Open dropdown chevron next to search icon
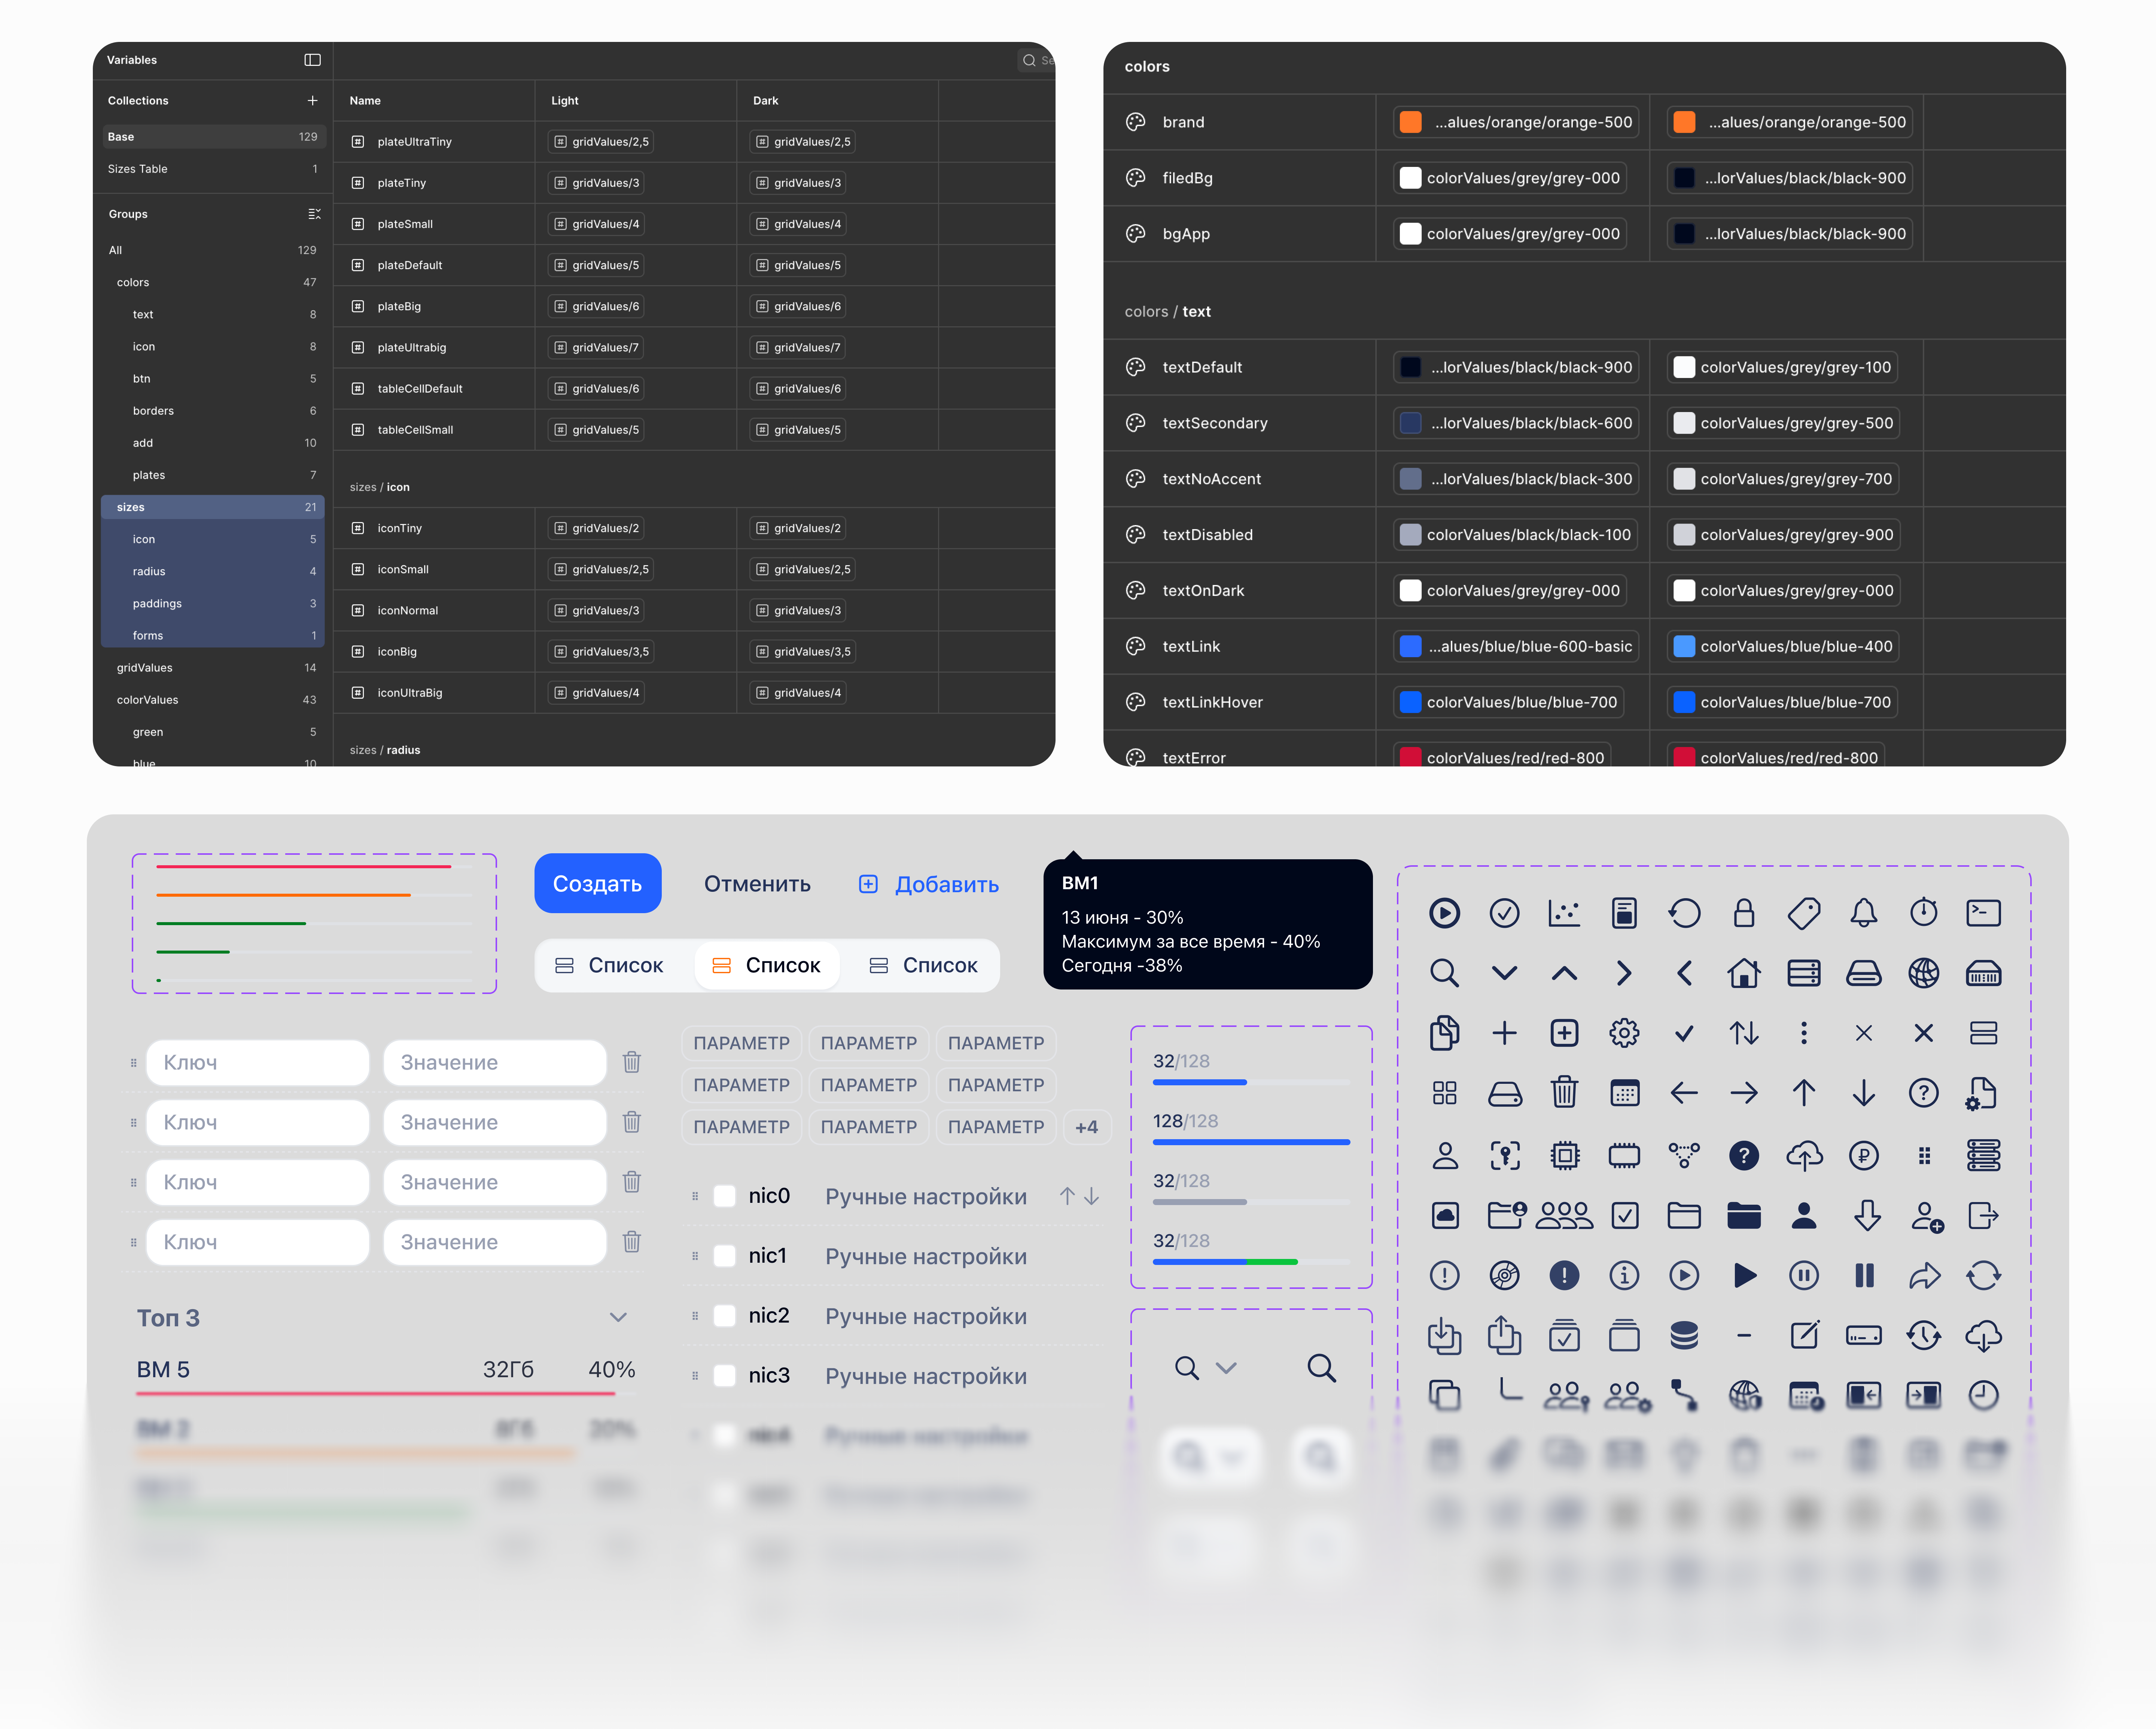 1226,1367
